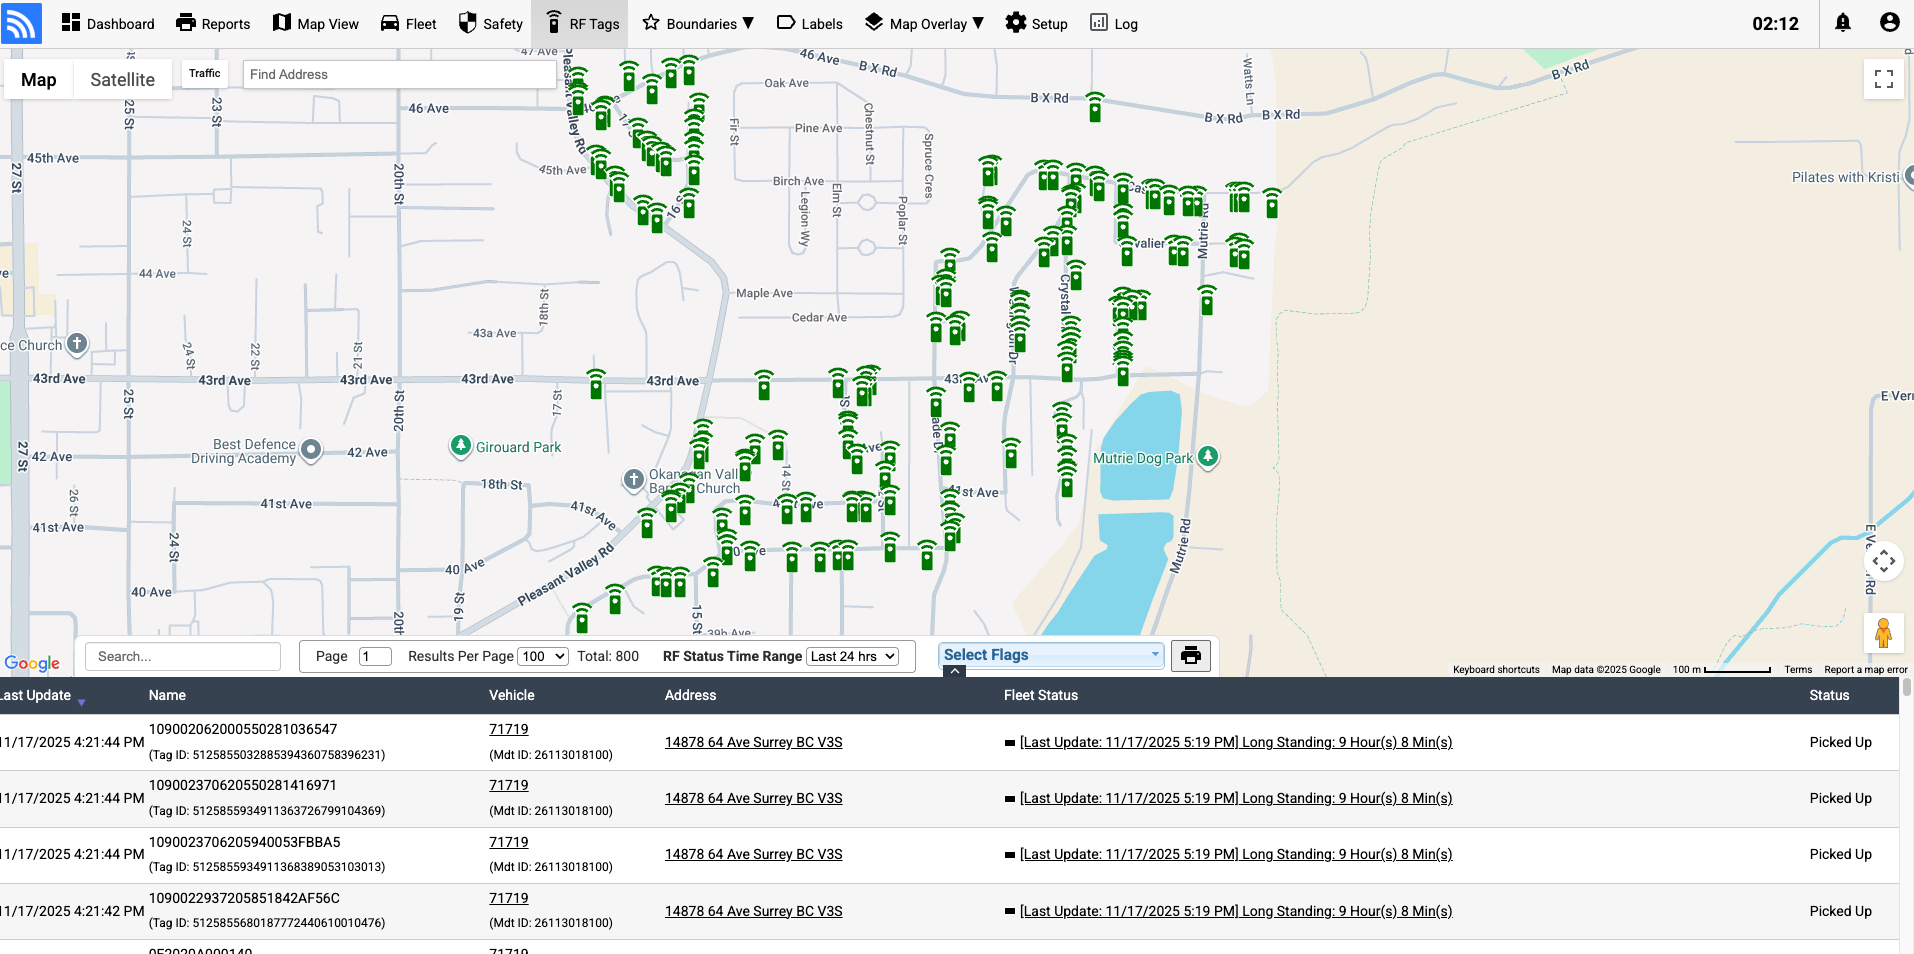The height and width of the screenshot is (954, 1914).
Task: Open the map Terms link
Action: [1798, 670]
